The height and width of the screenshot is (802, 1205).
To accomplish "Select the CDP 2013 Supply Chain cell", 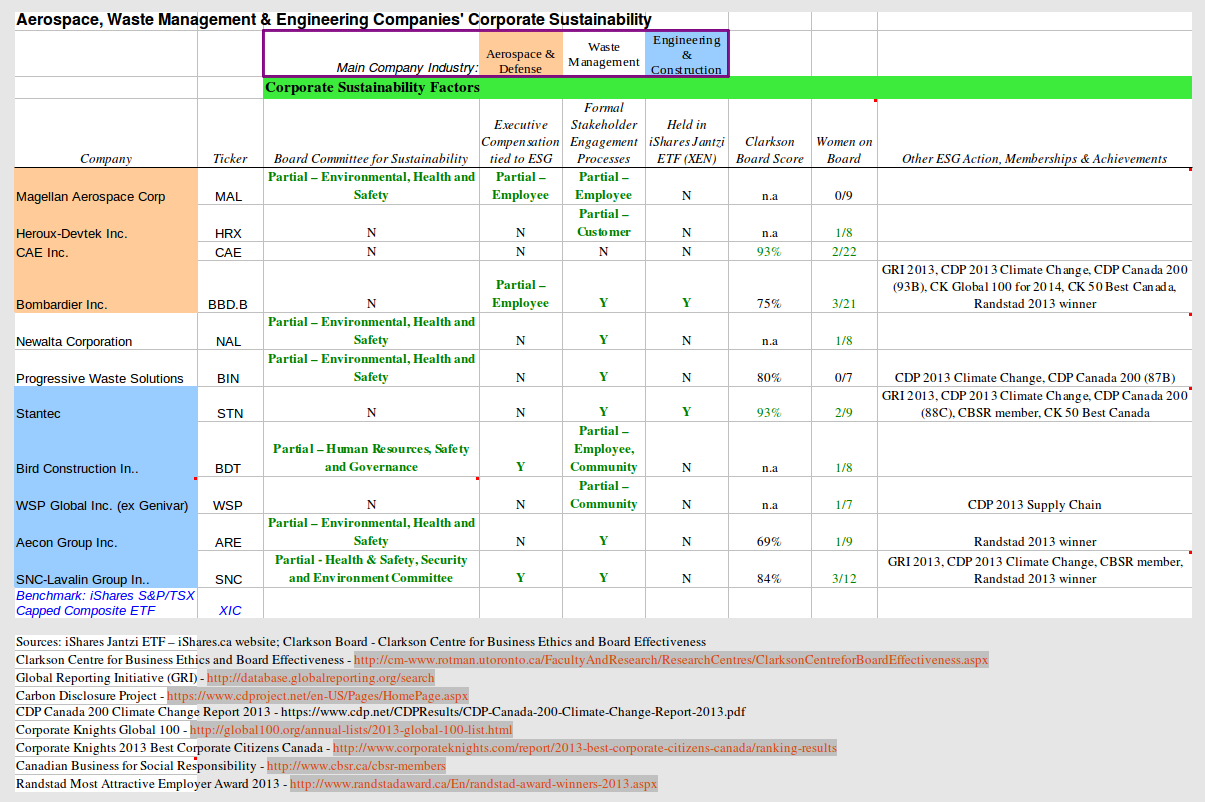I will pos(1035,495).
